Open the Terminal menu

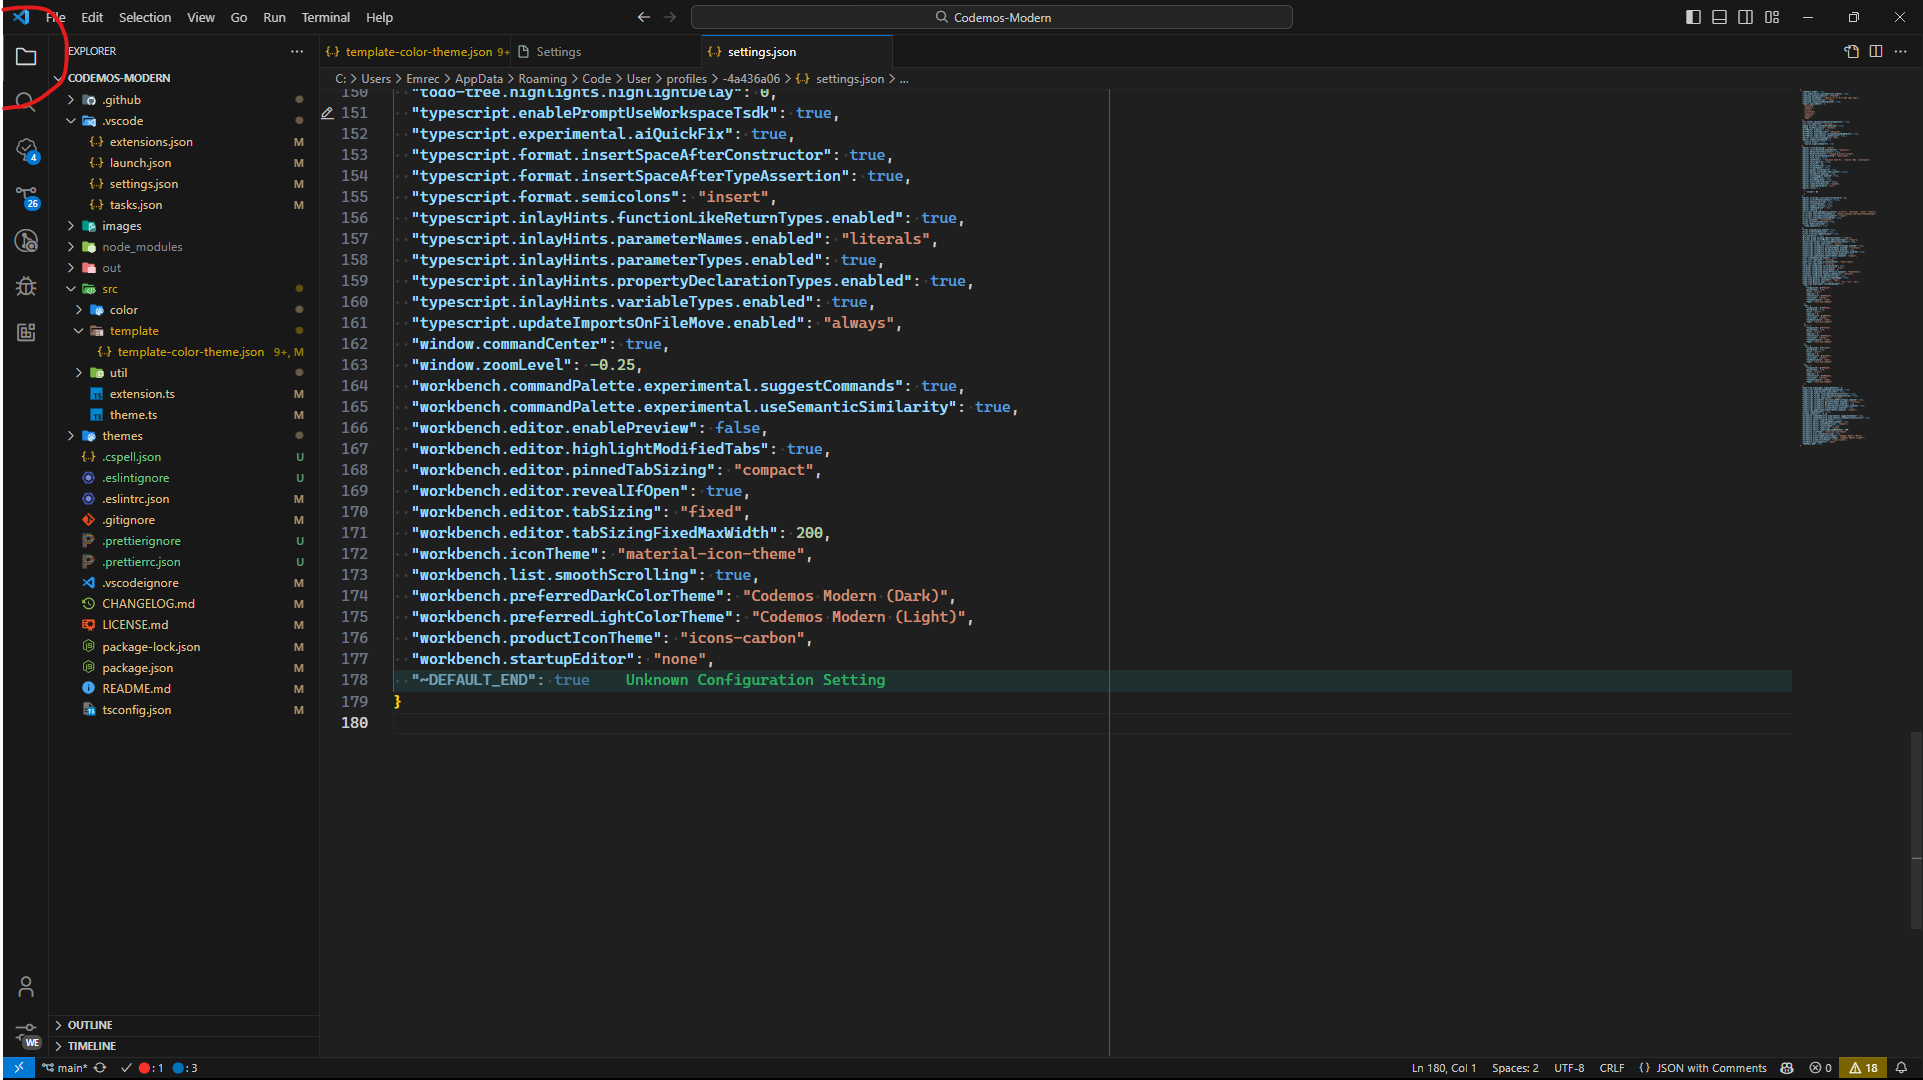[x=324, y=17]
